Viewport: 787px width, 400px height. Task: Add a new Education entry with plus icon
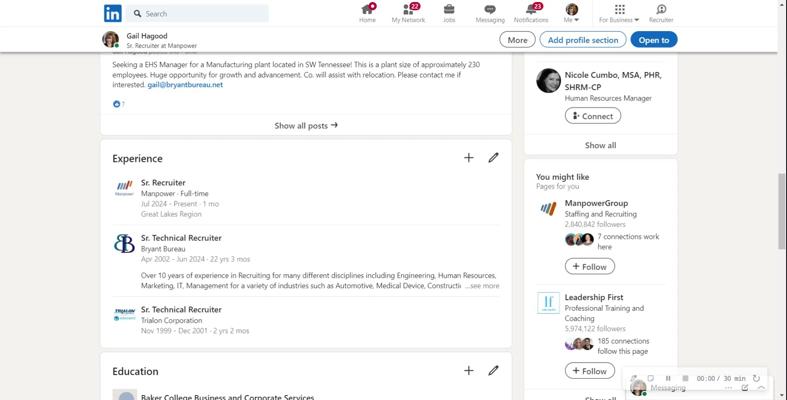468,370
